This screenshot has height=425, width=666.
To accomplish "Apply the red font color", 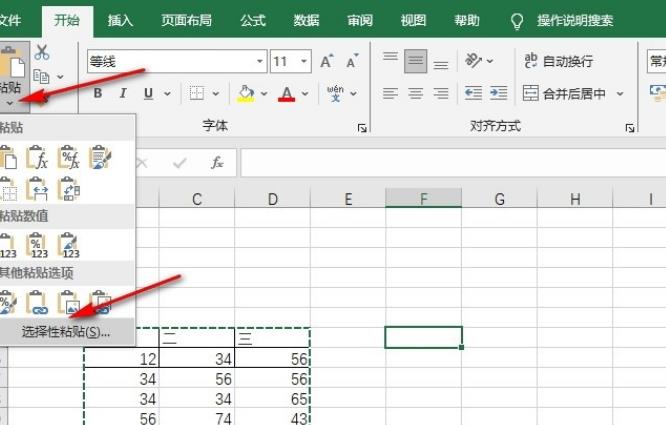I will [x=287, y=93].
